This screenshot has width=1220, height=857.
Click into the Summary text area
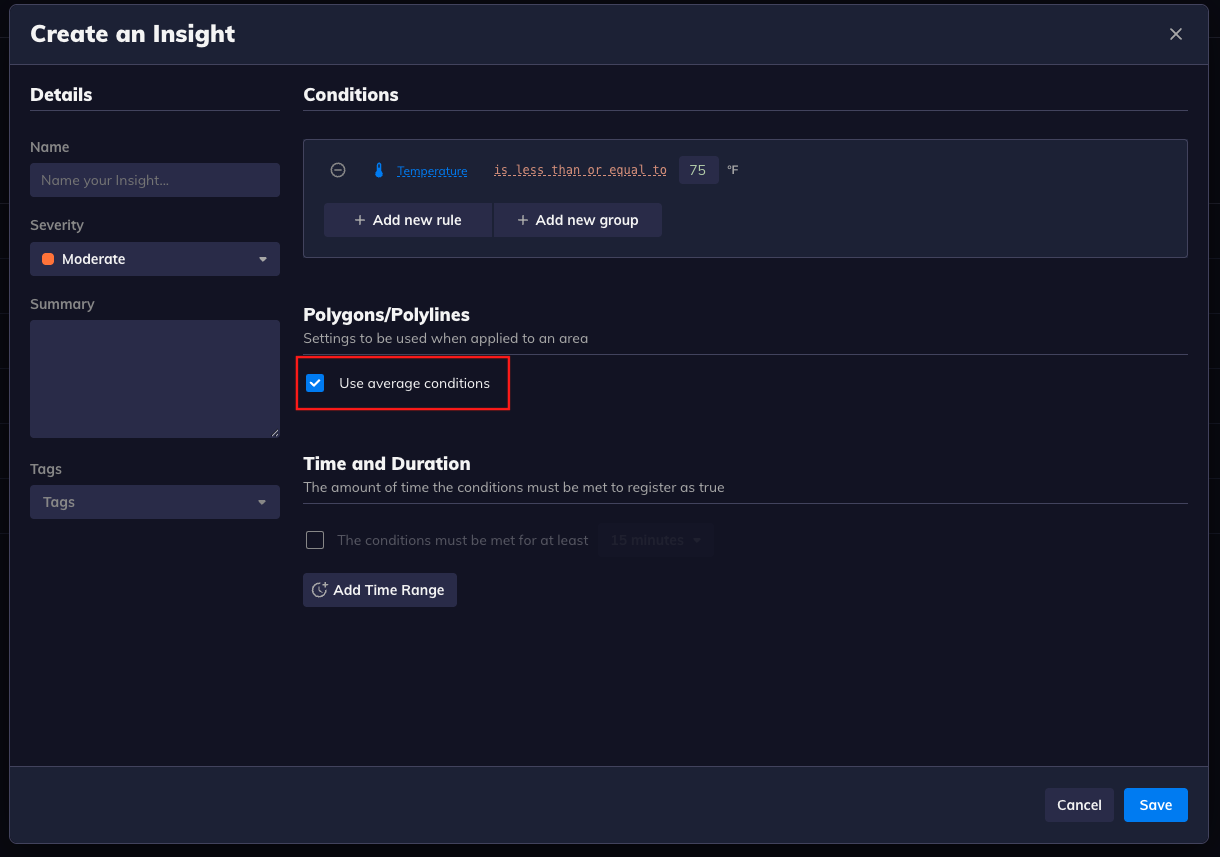[155, 378]
